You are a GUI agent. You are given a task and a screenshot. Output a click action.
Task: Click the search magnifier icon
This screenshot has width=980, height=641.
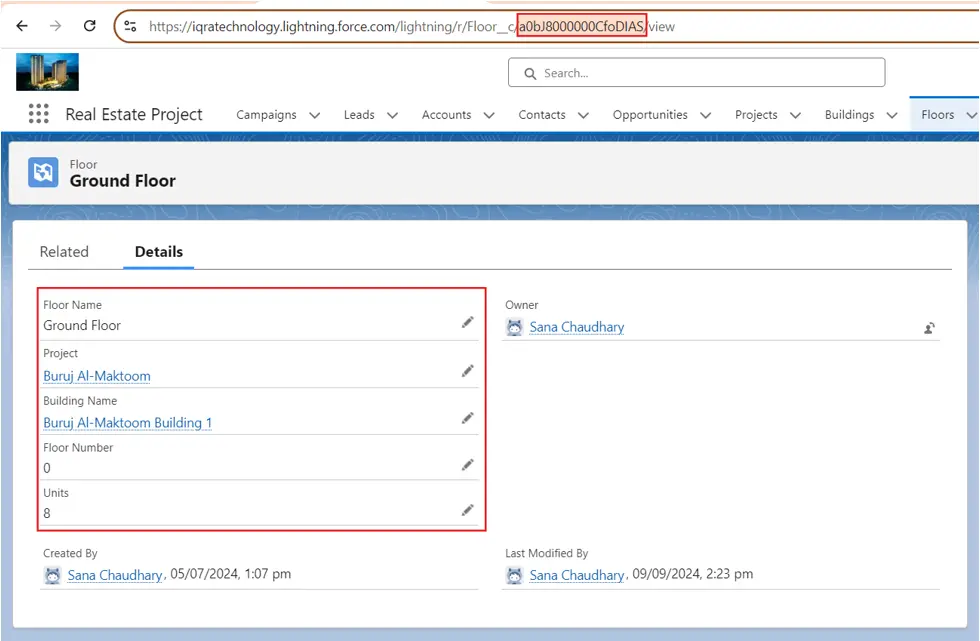point(530,74)
